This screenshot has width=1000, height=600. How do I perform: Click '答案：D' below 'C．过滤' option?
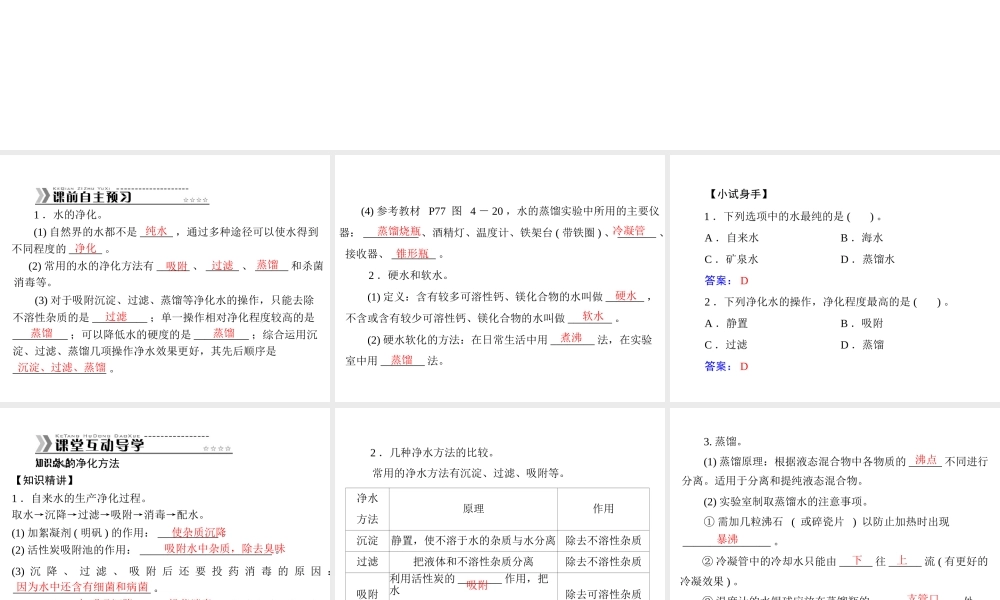[x=726, y=367]
